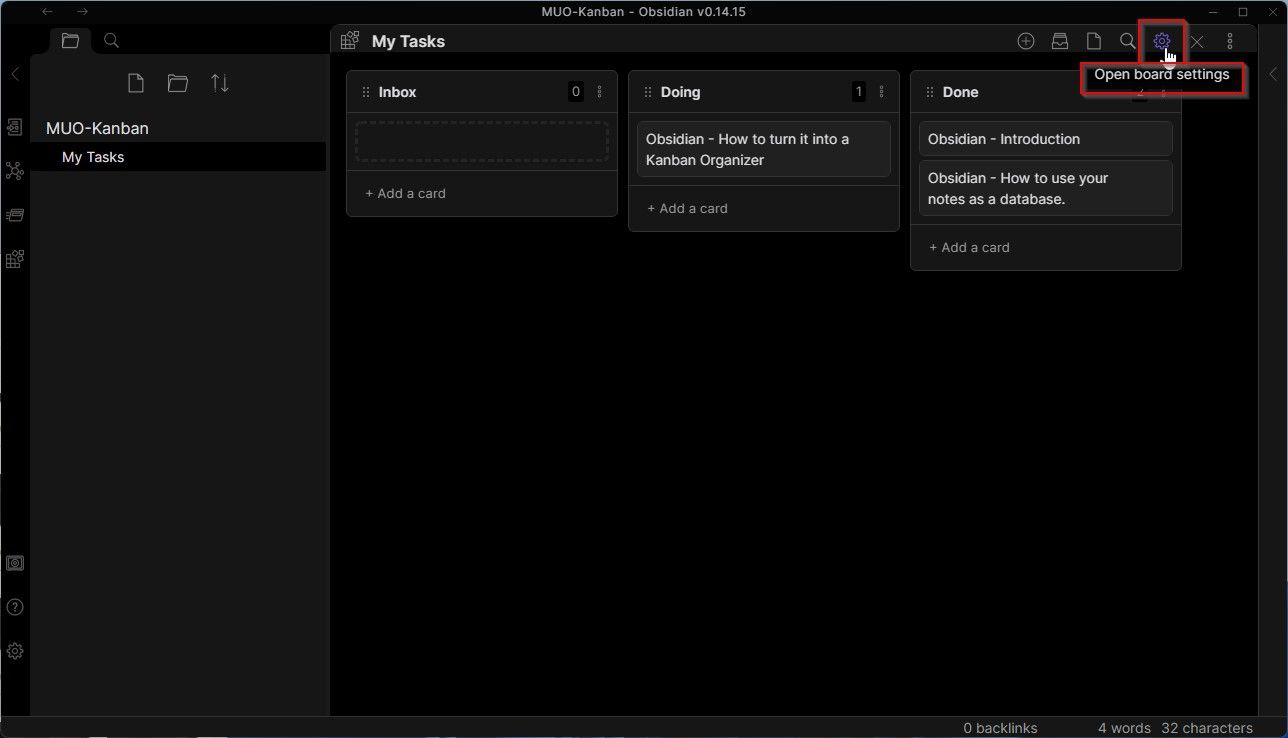Select the Obsidian - Introduction card
1288x738 pixels.
[1046, 139]
